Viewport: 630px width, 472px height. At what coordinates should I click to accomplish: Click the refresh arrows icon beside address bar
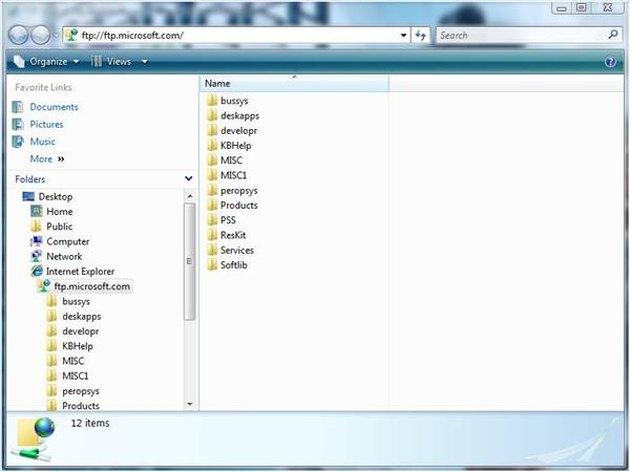point(421,35)
